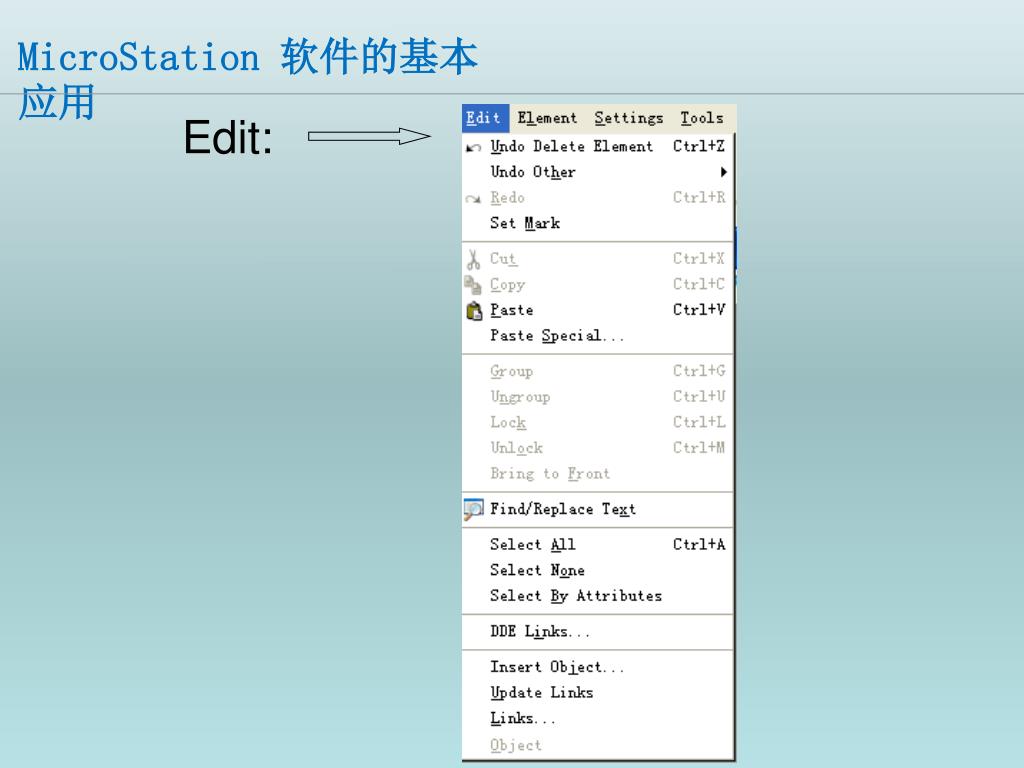Viewport: 1024px width, 768px height.
Task: Click the Copy pages icon
Action: click(x=473, y=285)
